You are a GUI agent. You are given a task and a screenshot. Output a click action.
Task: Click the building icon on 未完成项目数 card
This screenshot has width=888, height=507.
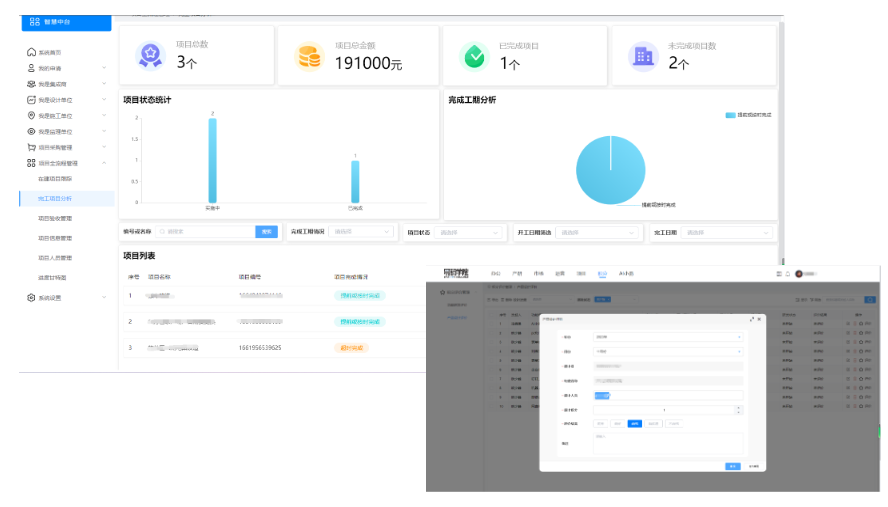[643, 57]
